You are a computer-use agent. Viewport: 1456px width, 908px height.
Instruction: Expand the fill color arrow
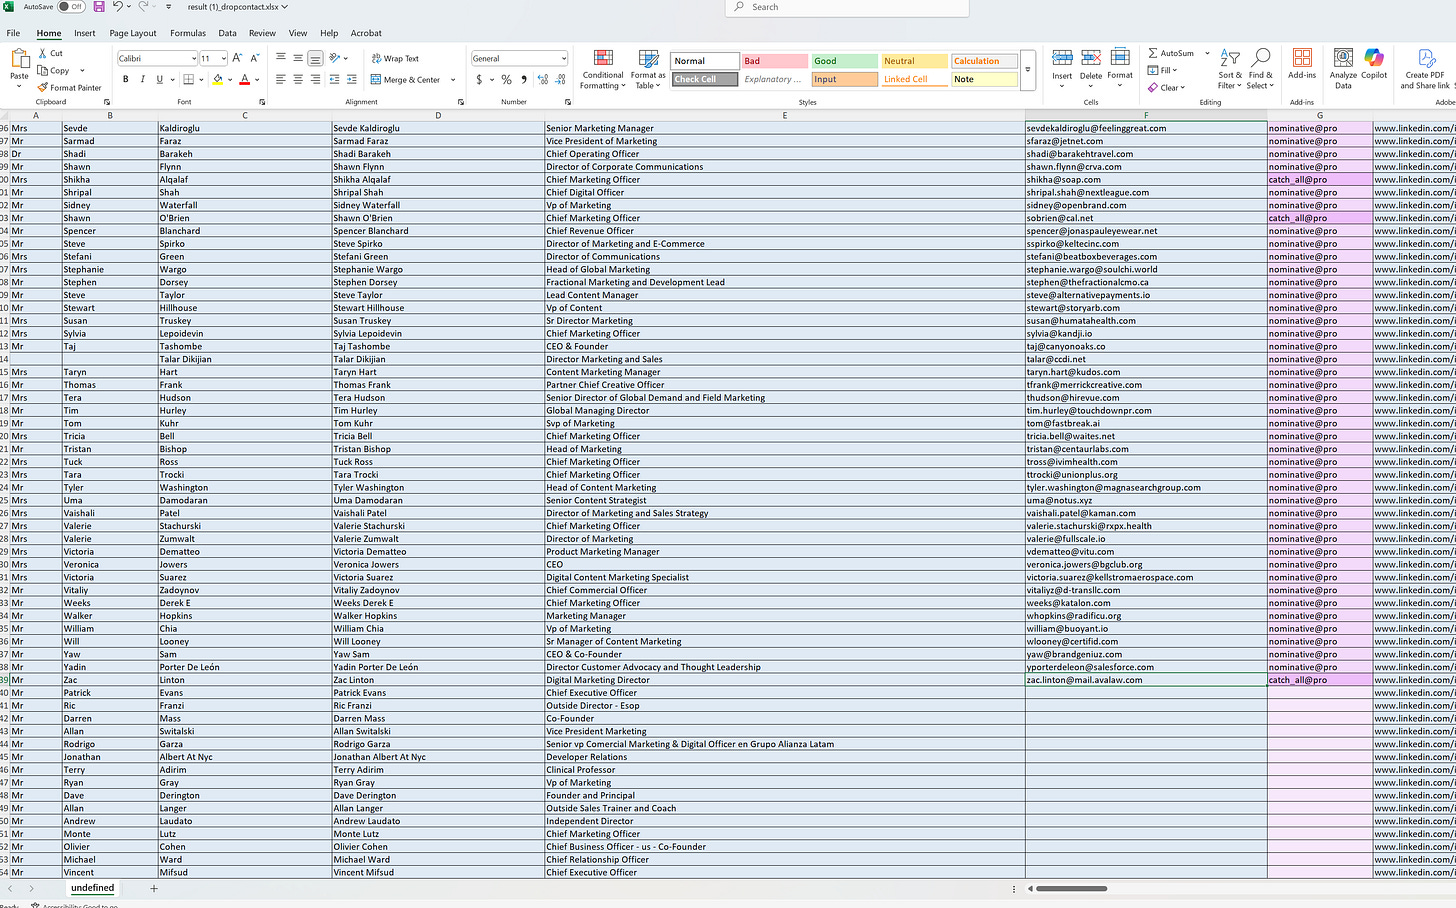tap(230, 80)
